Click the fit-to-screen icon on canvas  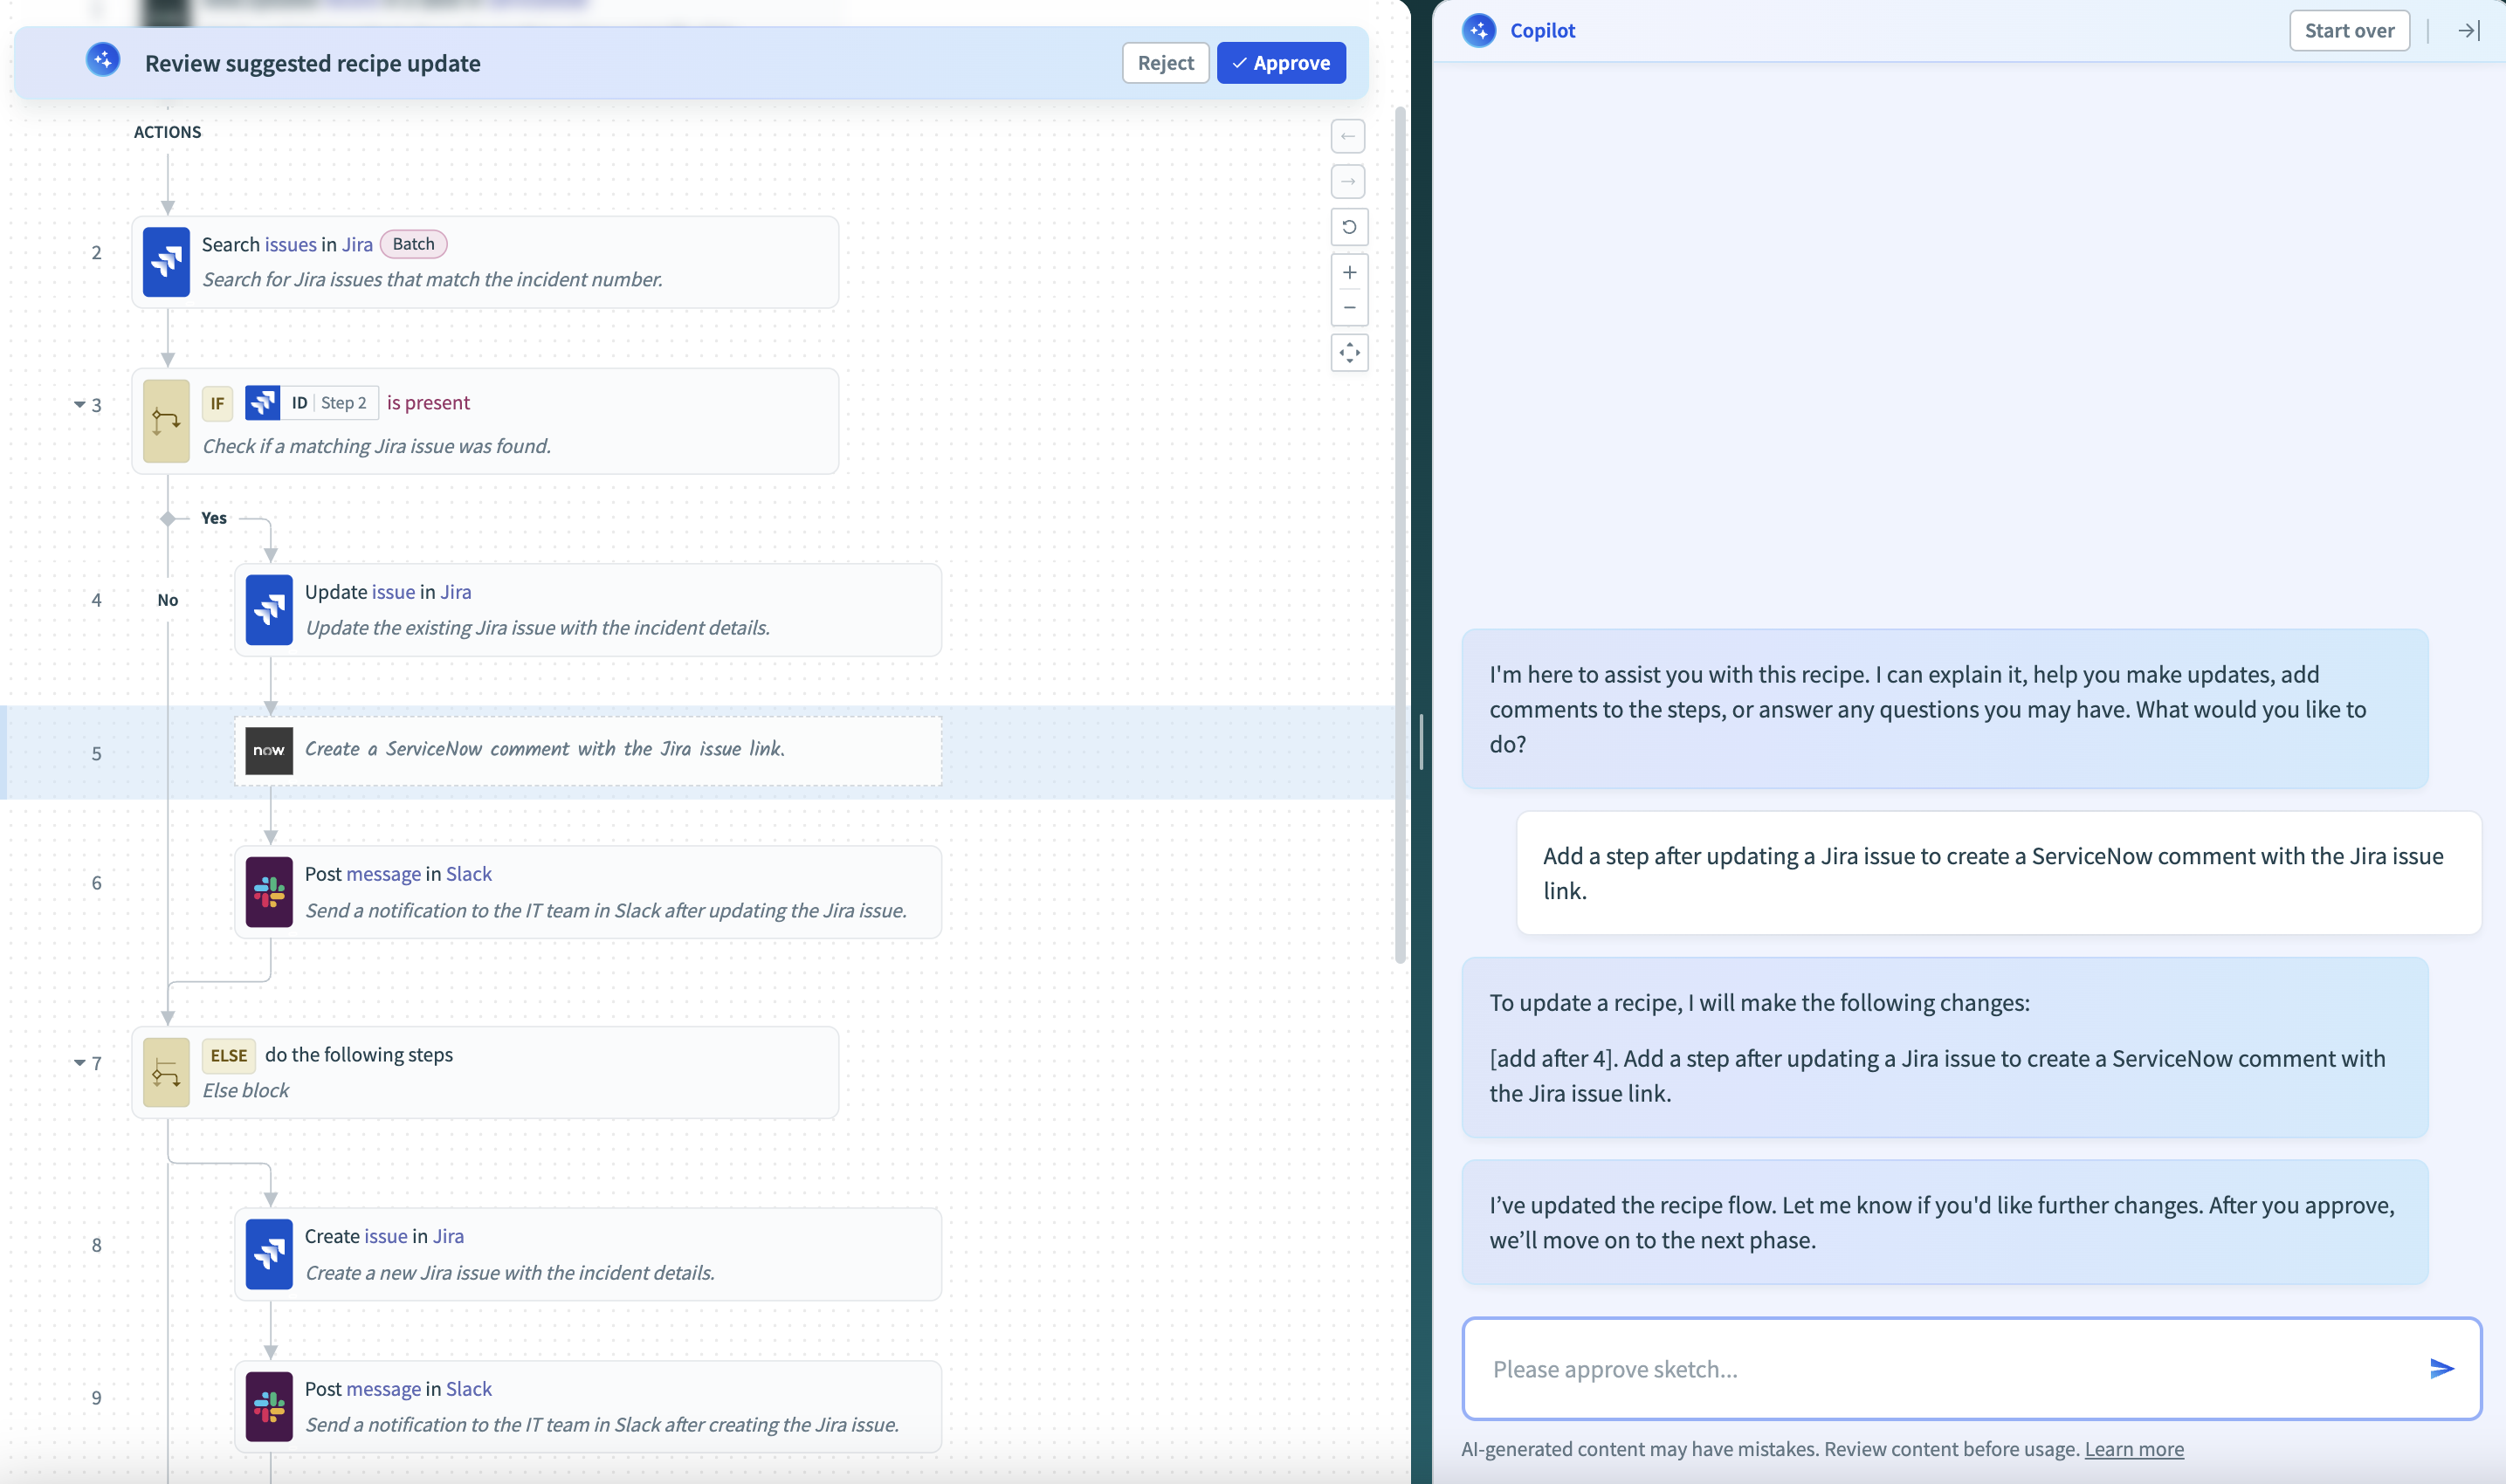pyautogui.click(x=1349, y=352)
